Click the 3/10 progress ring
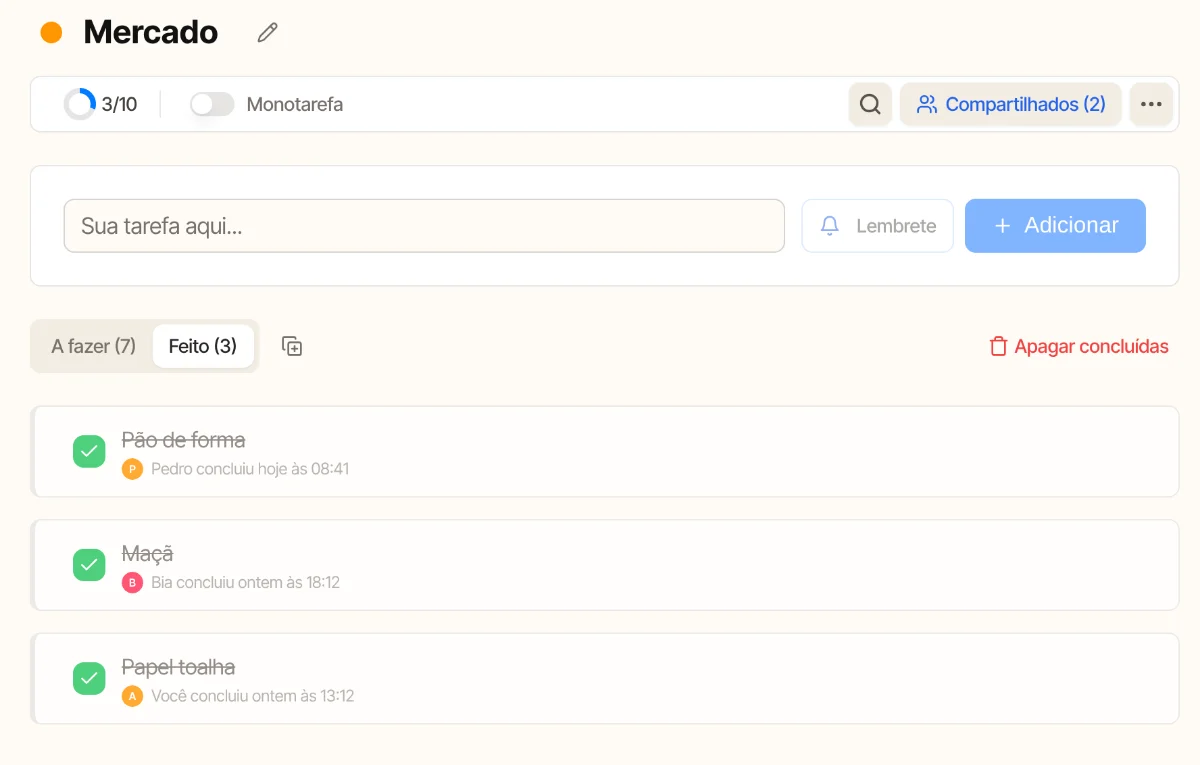1200x765 pixels. 80,104
